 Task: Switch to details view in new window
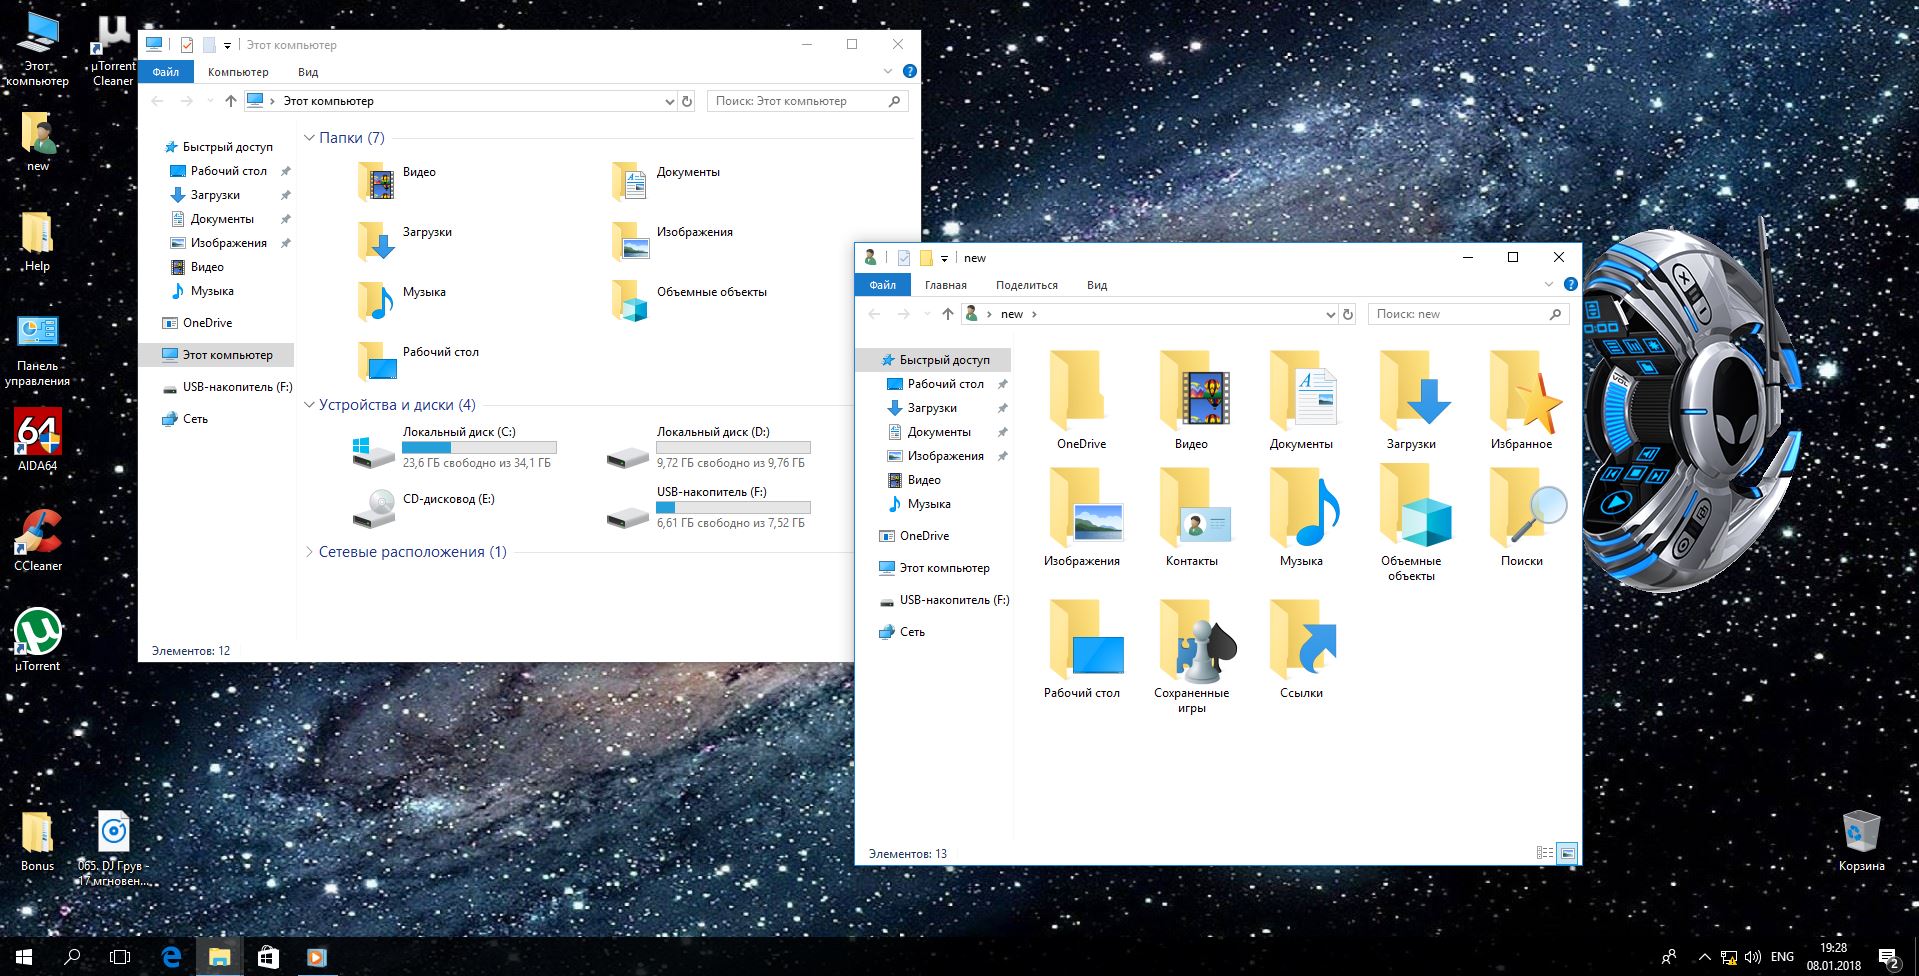pos(1545,853)
